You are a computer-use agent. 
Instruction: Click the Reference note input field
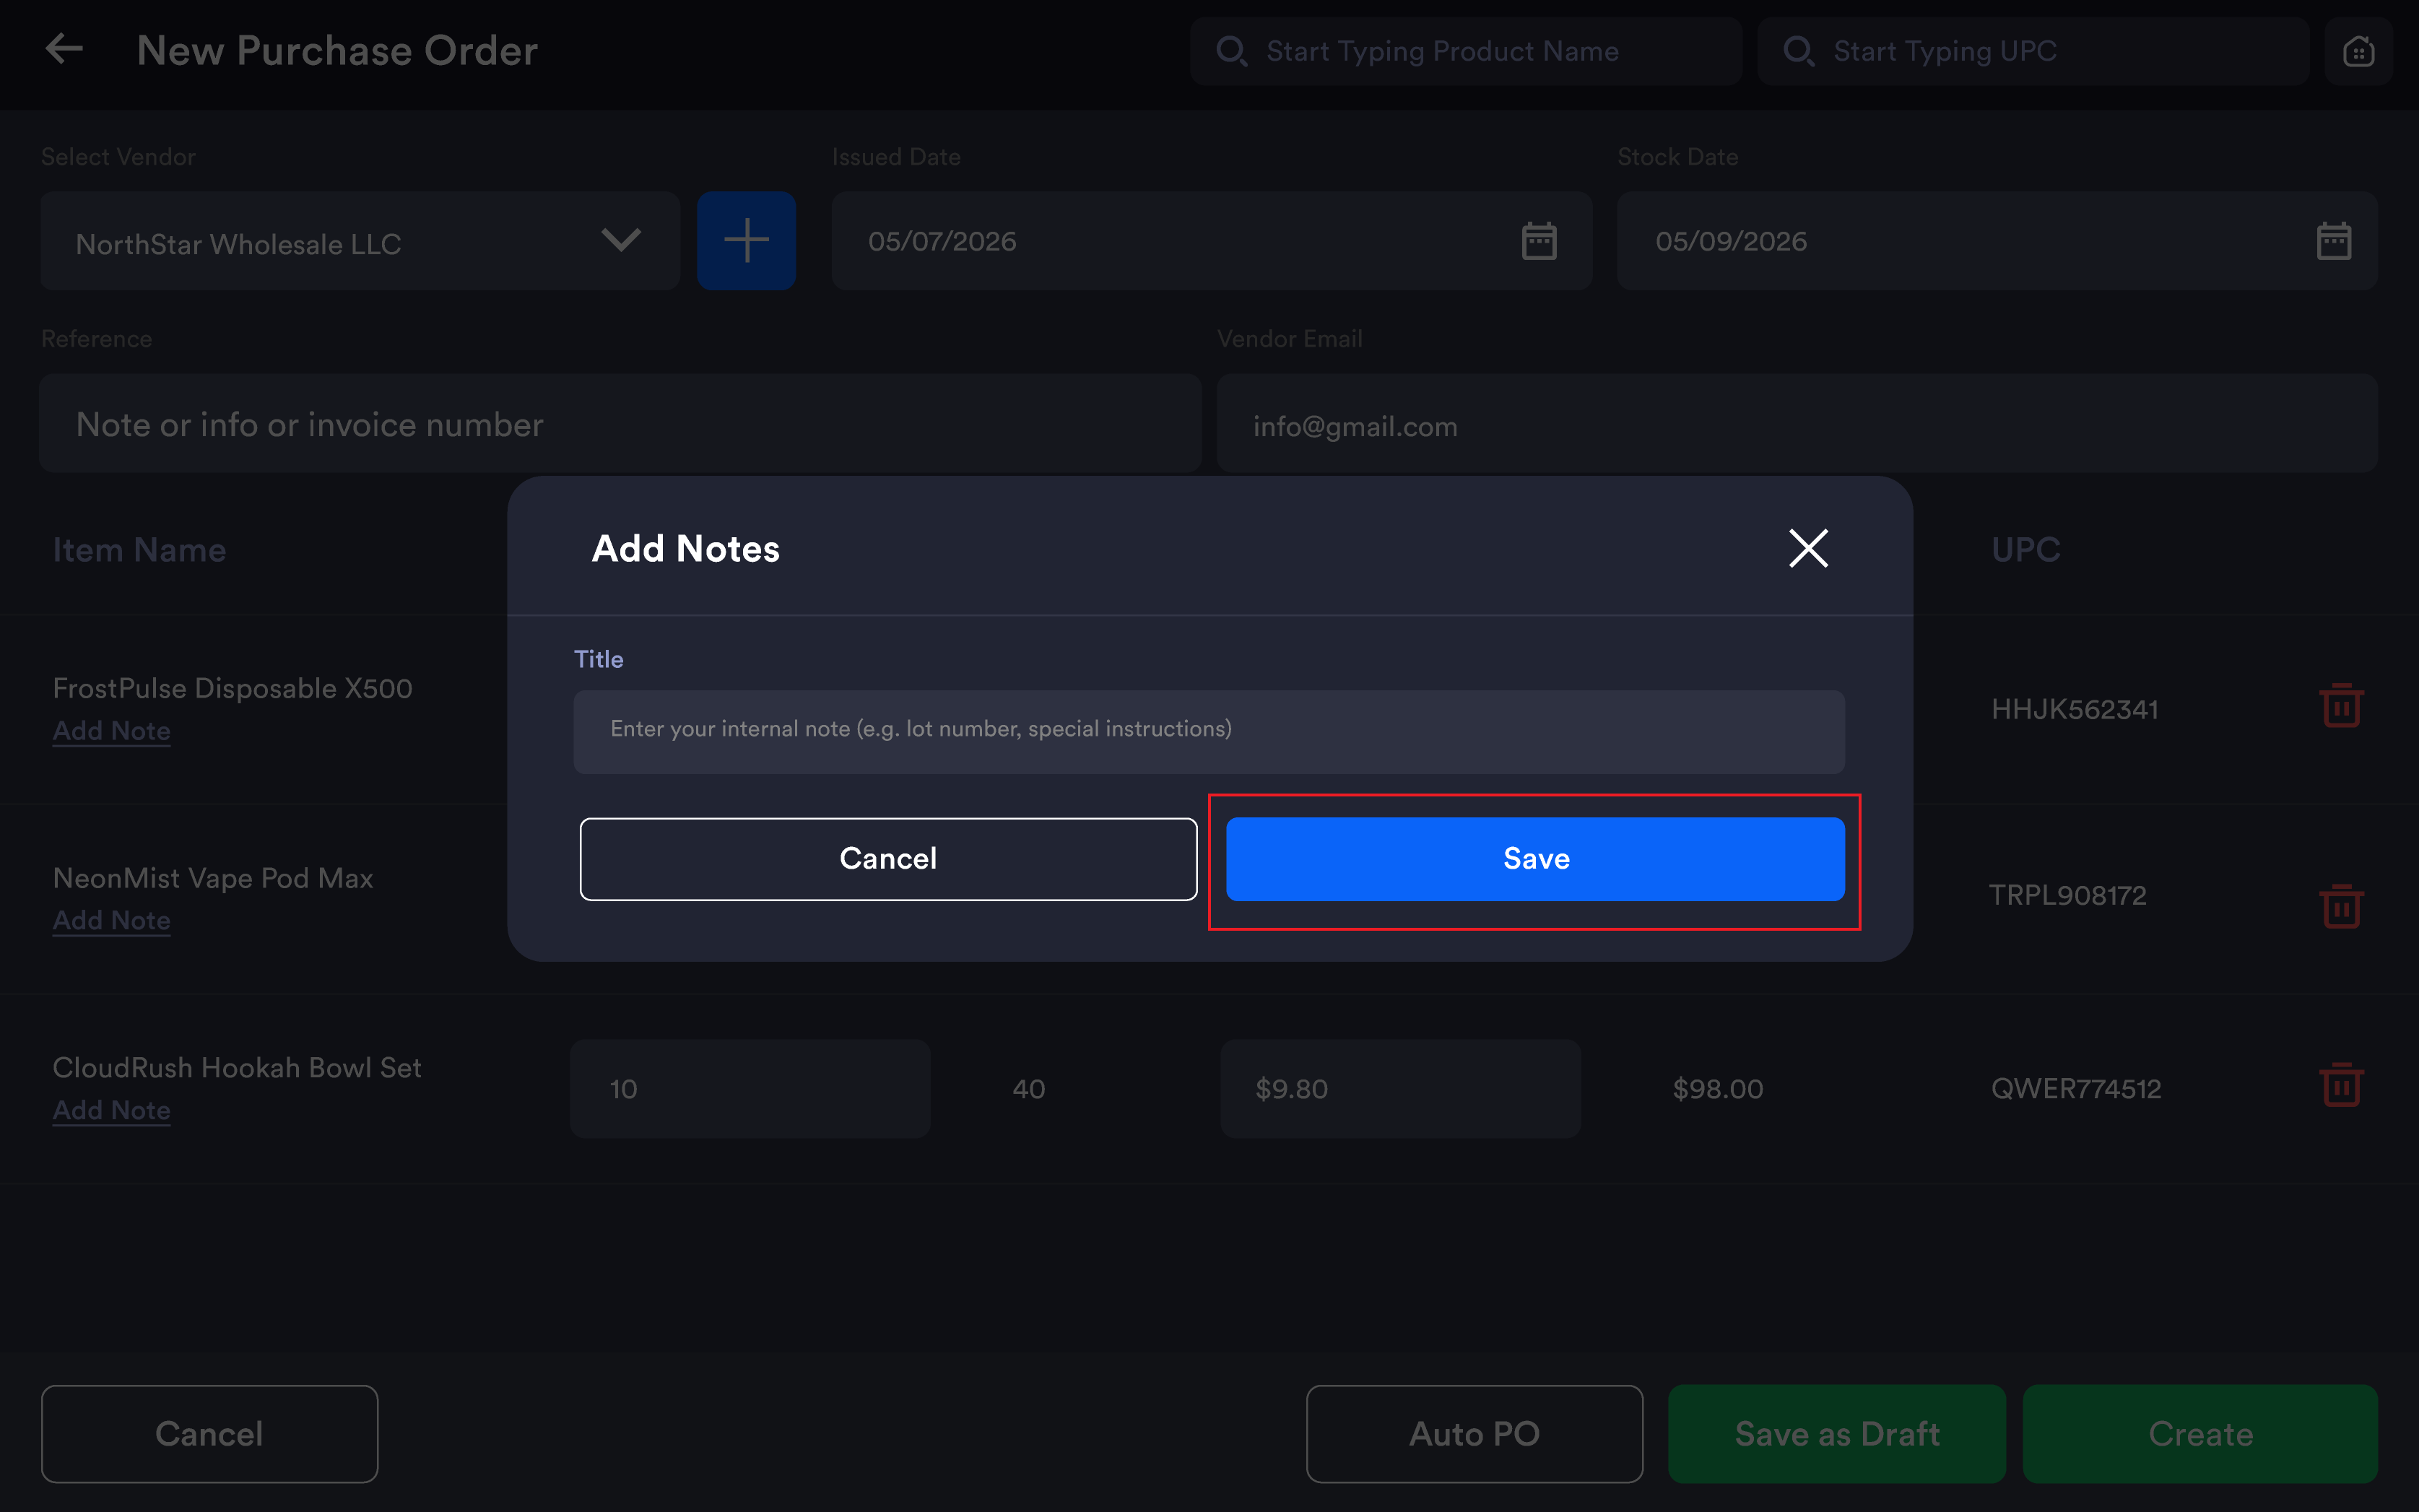coord(620,424)
